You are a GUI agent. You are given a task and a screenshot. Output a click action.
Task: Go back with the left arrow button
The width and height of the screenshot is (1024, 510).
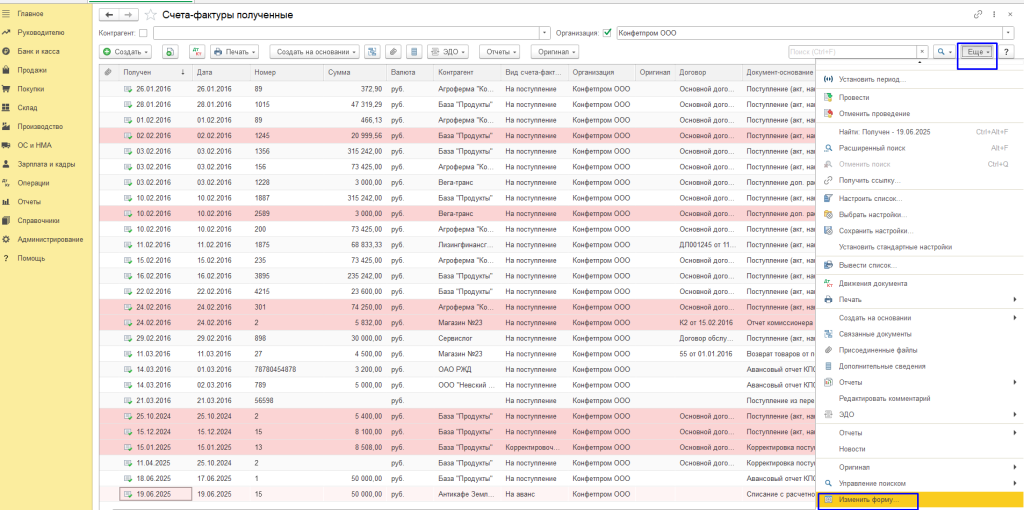110,15
